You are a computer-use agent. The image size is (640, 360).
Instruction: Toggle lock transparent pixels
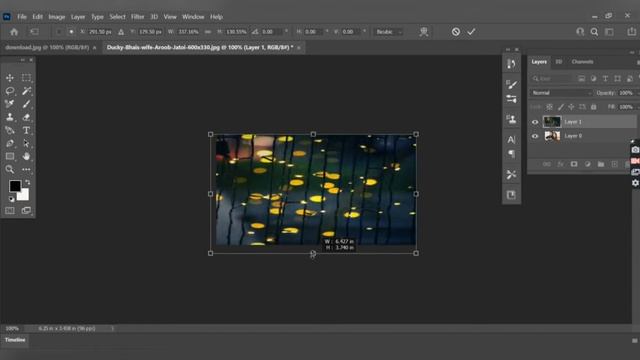549,107
